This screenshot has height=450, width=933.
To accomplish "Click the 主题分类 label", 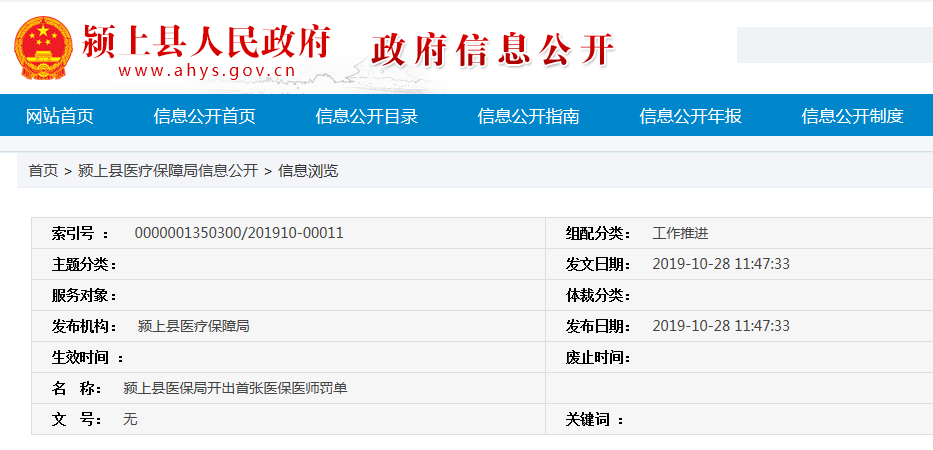I will point(84,264).
